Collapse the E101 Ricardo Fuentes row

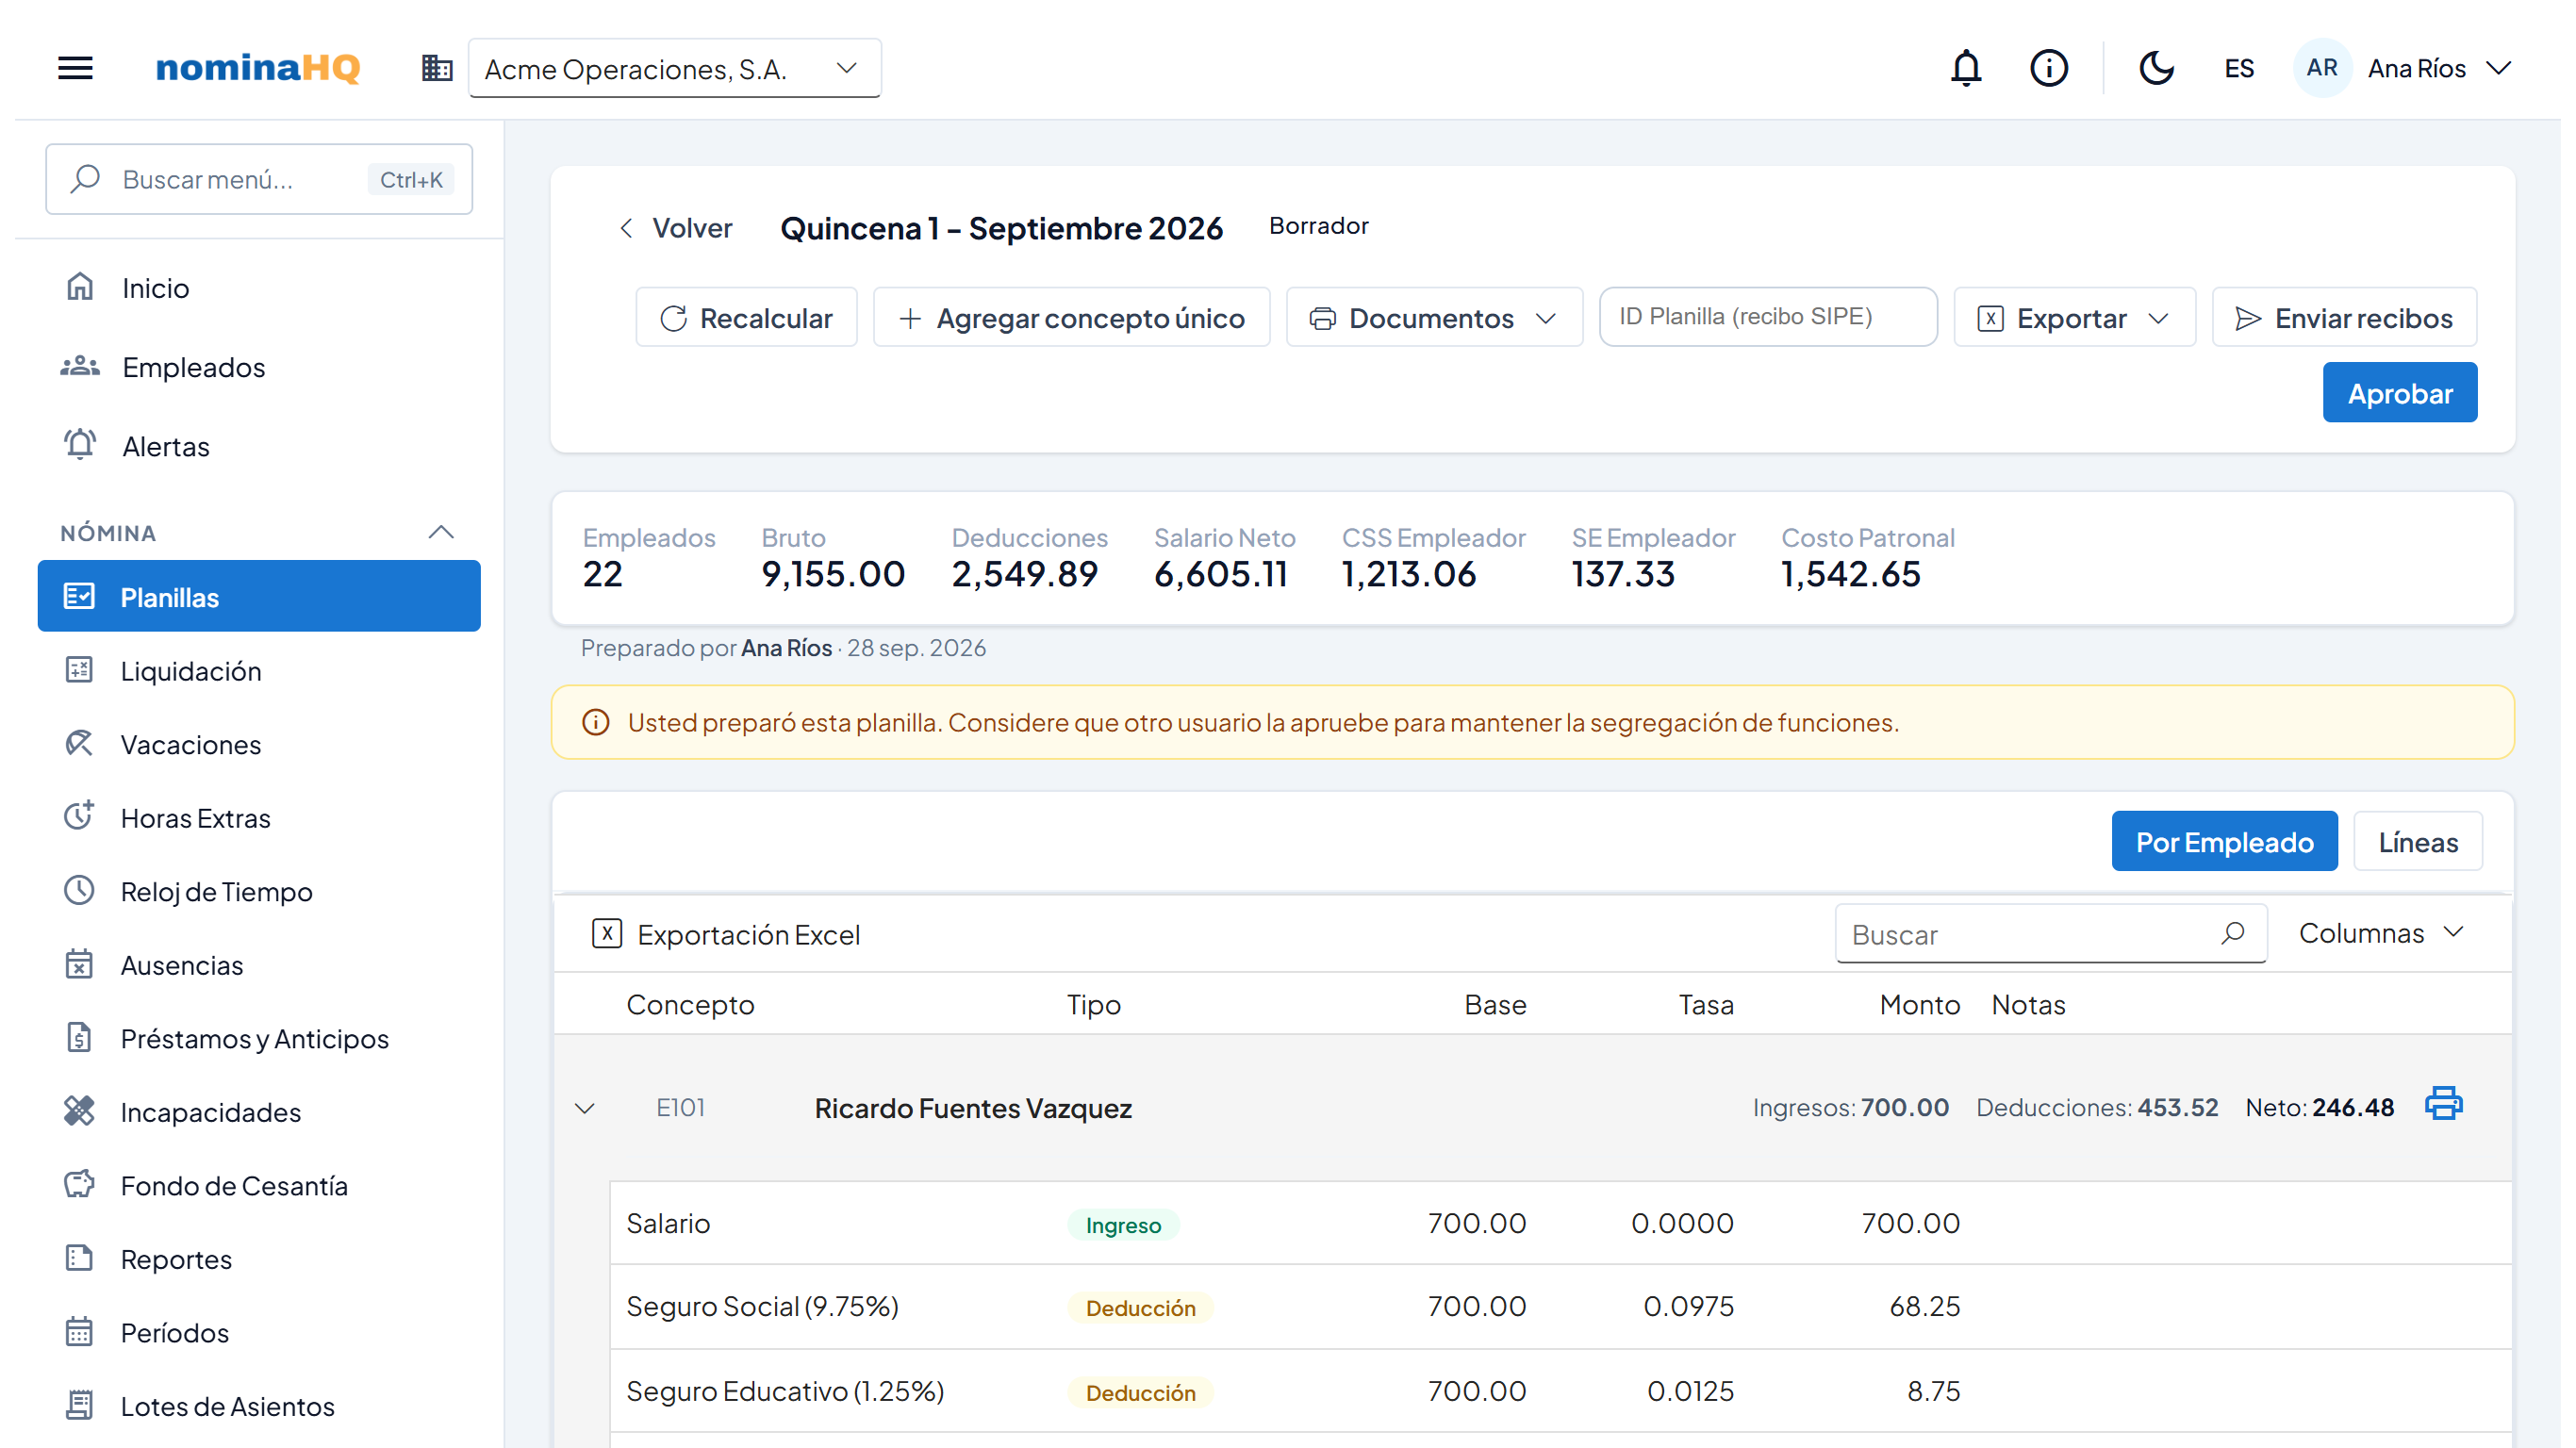[585, 1108]
